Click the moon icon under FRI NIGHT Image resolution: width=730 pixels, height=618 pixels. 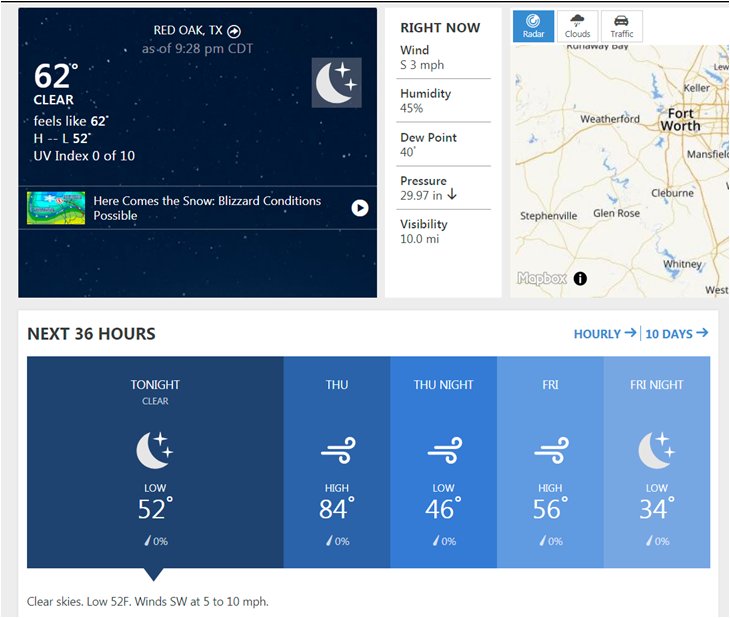click(656, 450)
